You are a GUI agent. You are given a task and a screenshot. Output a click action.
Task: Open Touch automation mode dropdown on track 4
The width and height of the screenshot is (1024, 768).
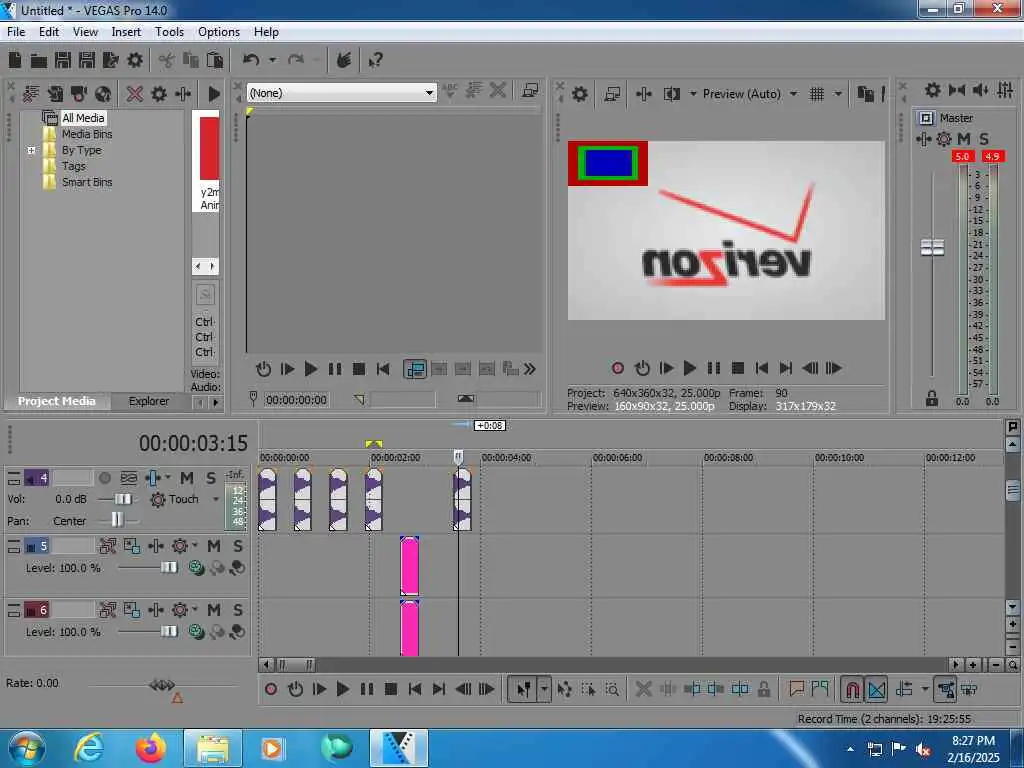click(216, 500)
